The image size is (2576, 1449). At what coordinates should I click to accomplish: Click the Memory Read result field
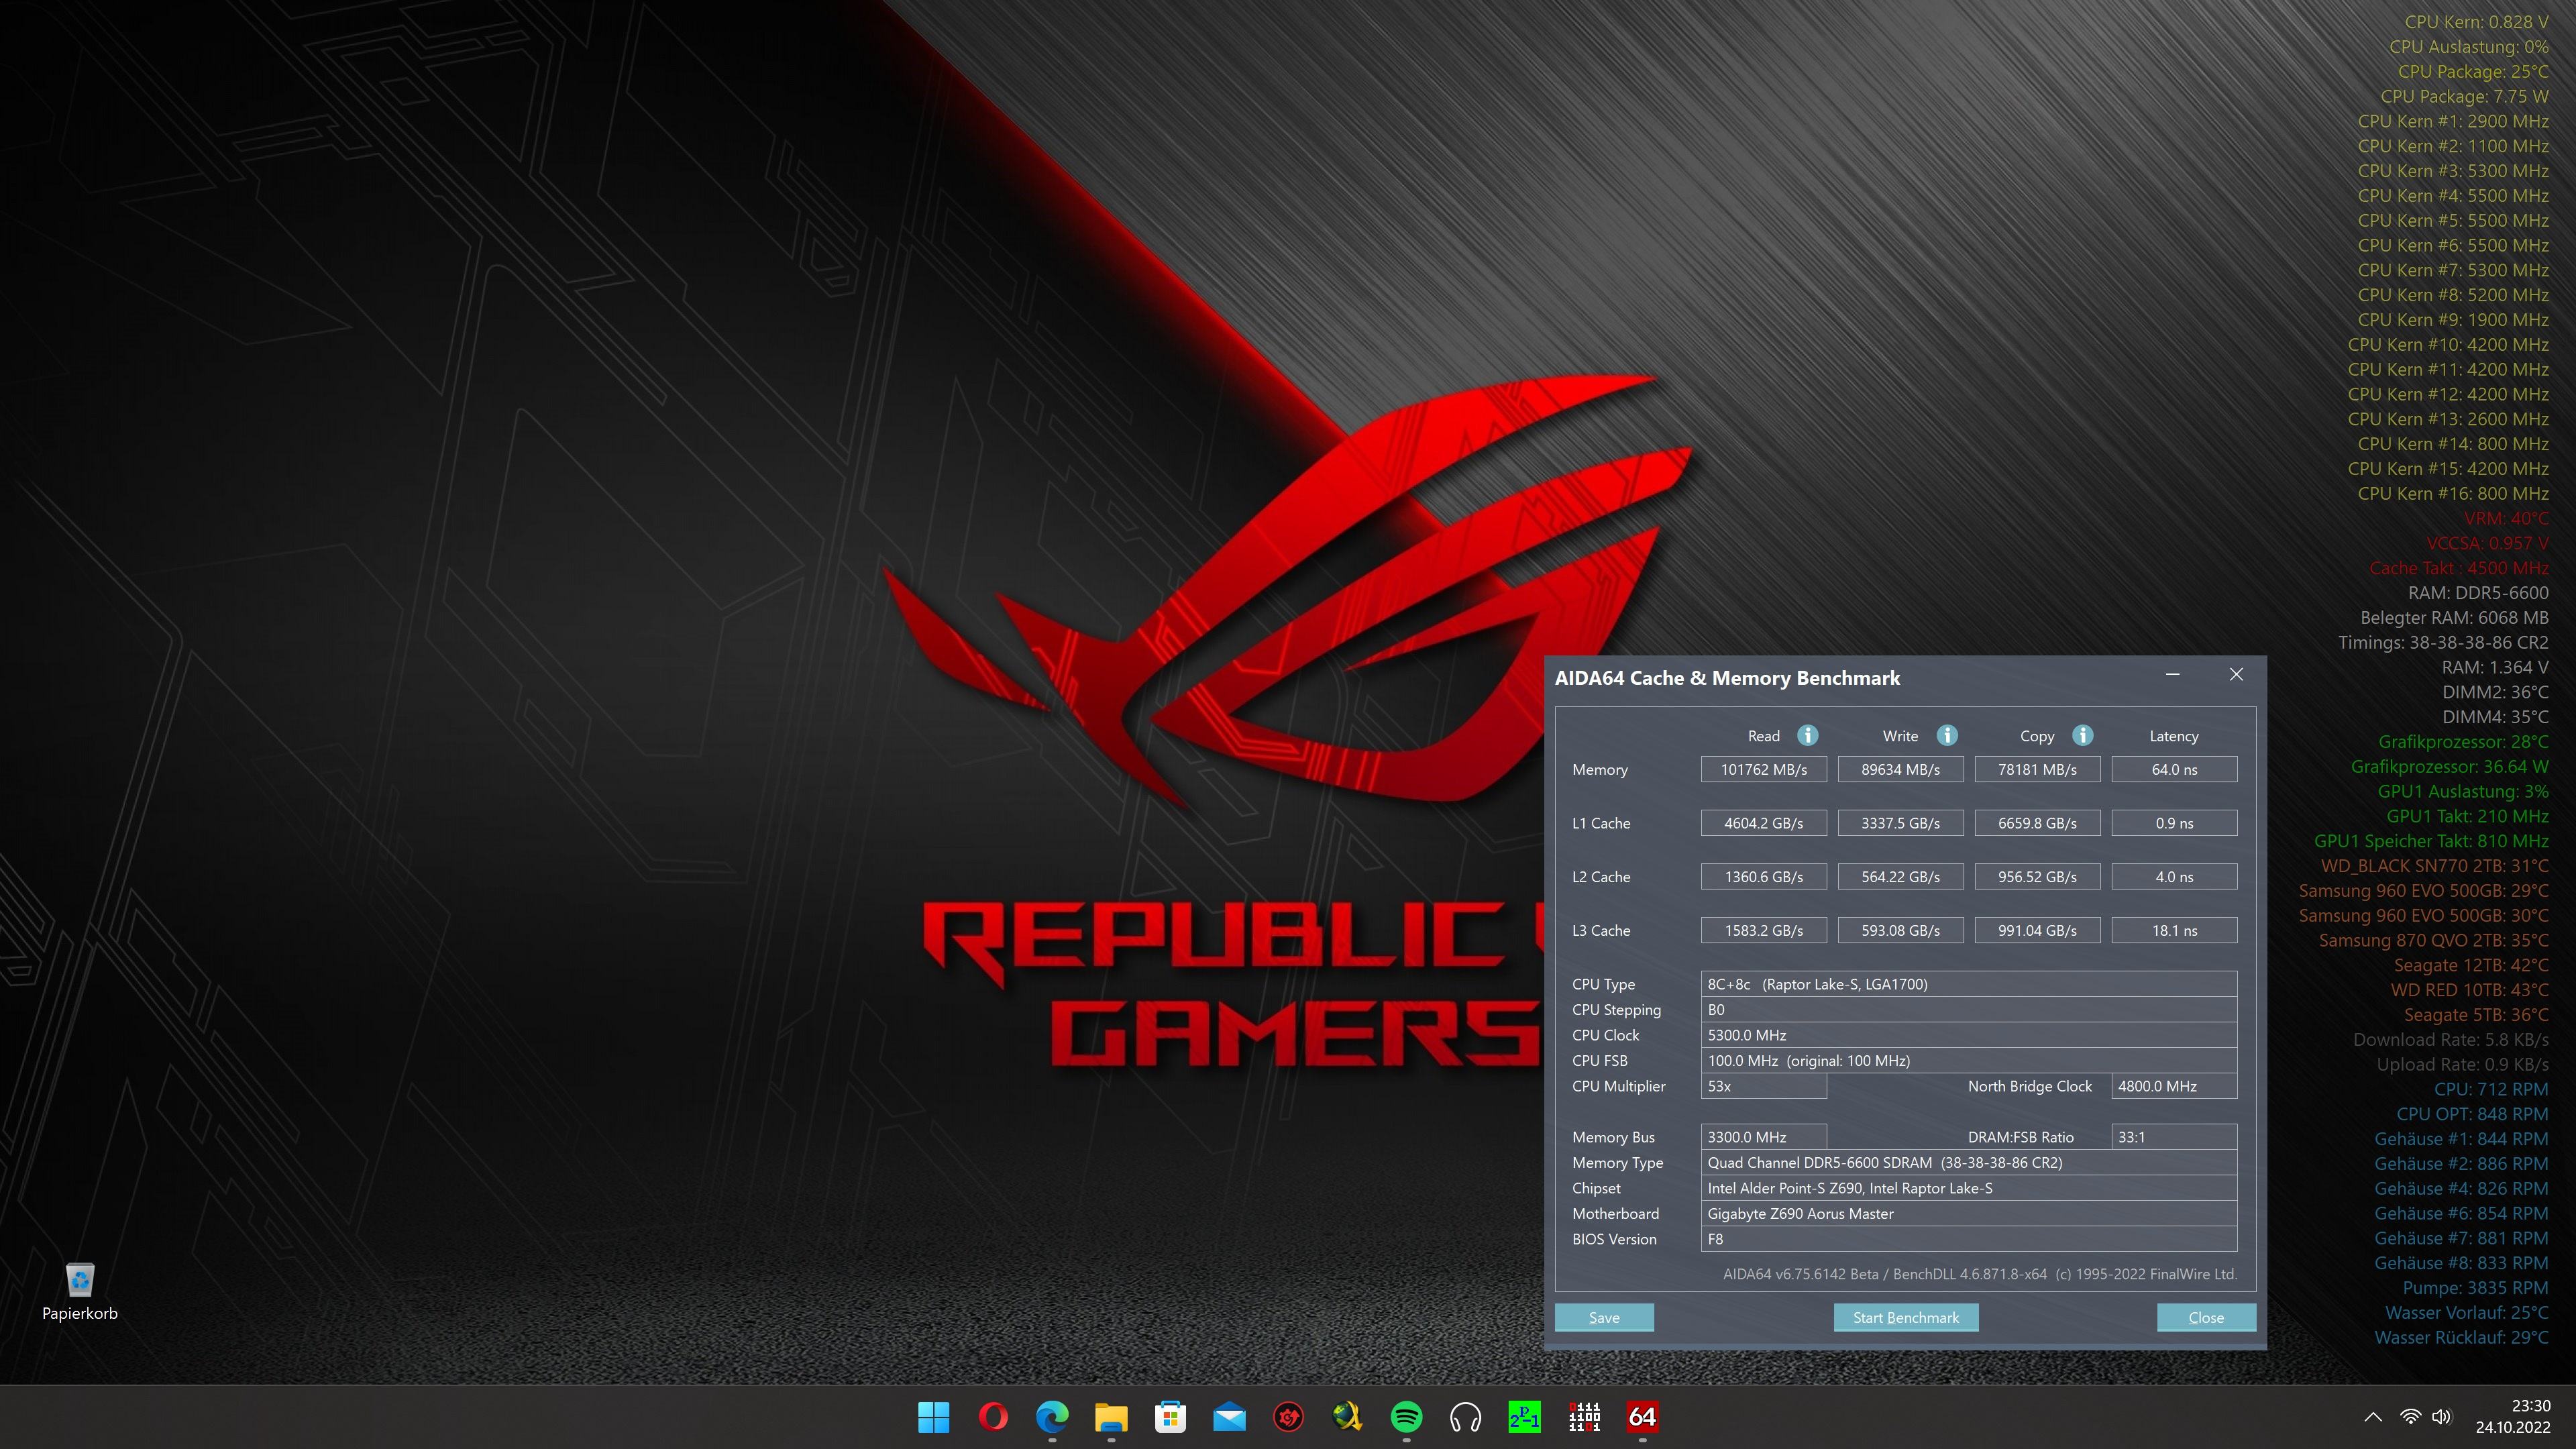coord(1763,769)
